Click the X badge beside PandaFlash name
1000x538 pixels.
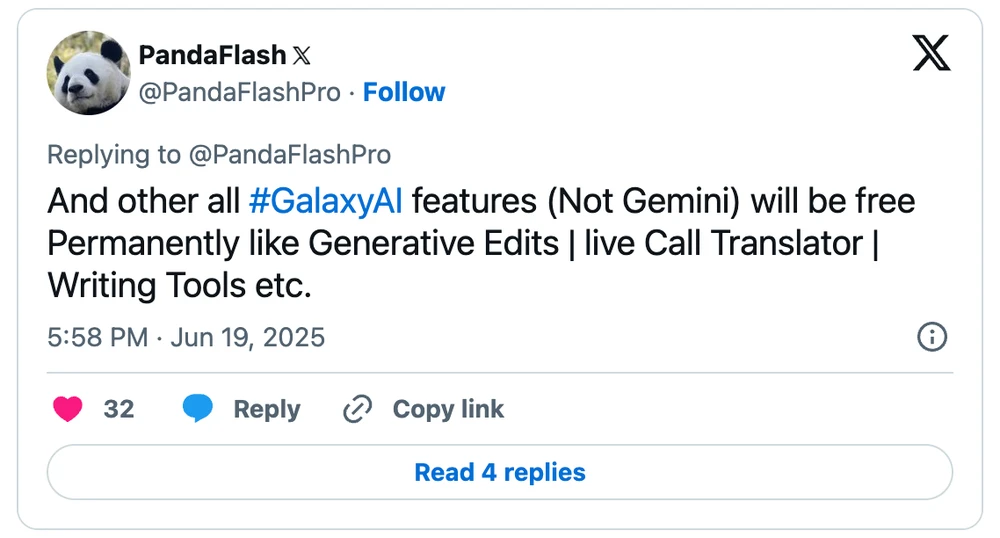(x=302, y=55)
